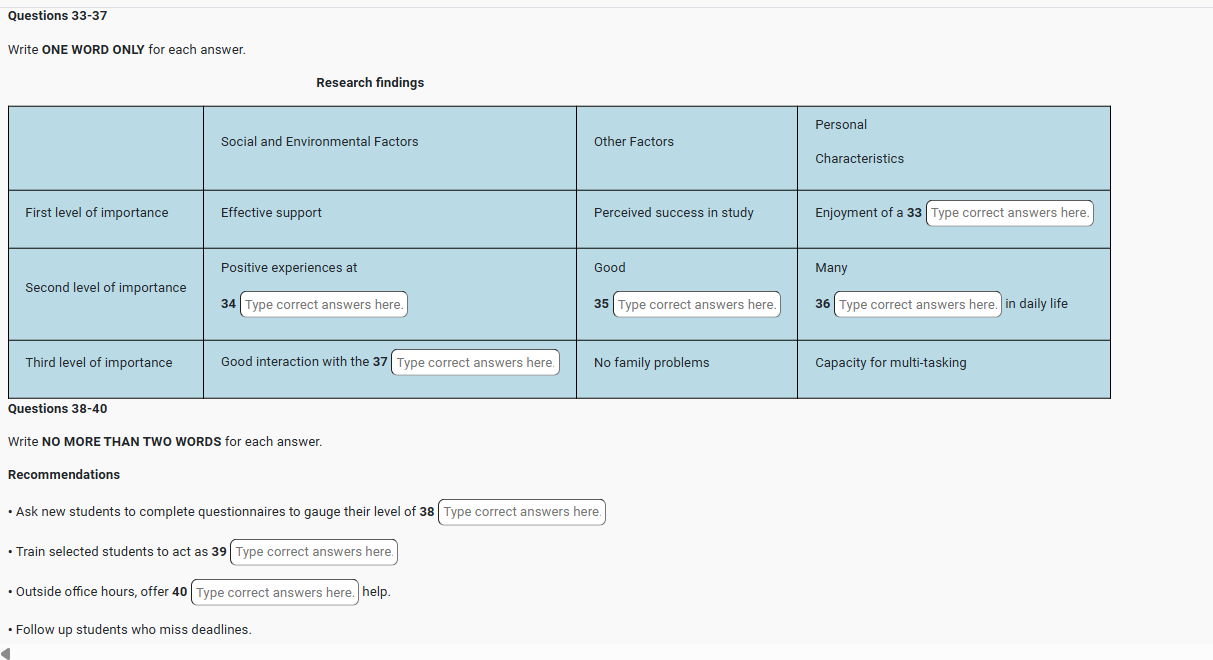
Task: Click the Capacity for multi-tasking cell
Action: pyautogui.click(x=890, y=363)
